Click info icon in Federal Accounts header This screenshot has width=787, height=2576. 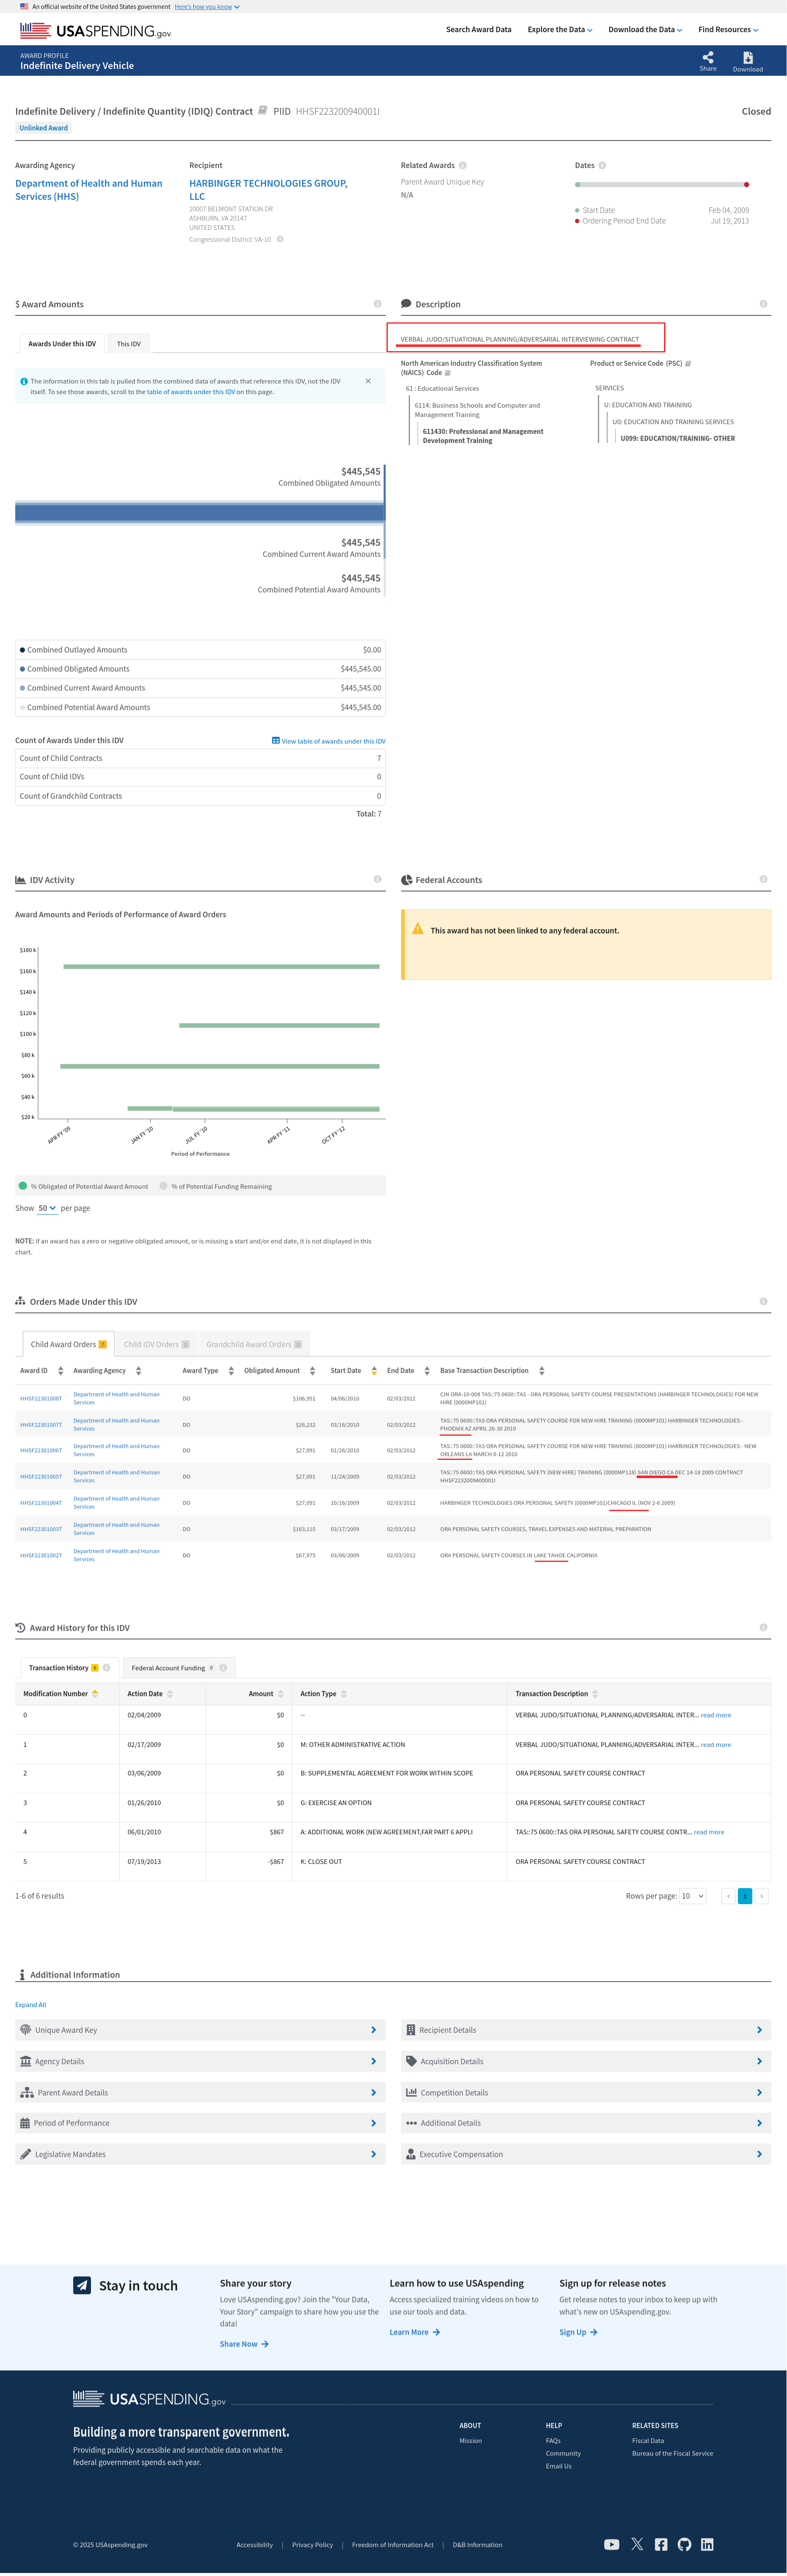pyautogui.click(x=763, y=879)
